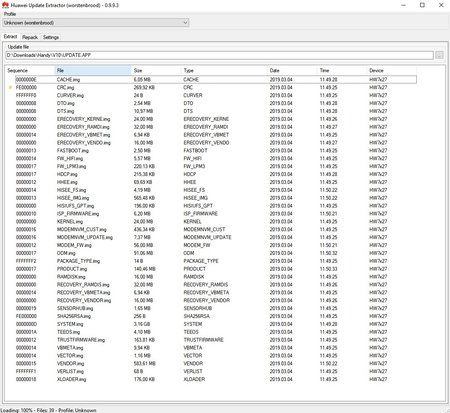The image size is (450, 413).
Task: Select the TRUSTFIRMWARE.img row
Action: 216,340
